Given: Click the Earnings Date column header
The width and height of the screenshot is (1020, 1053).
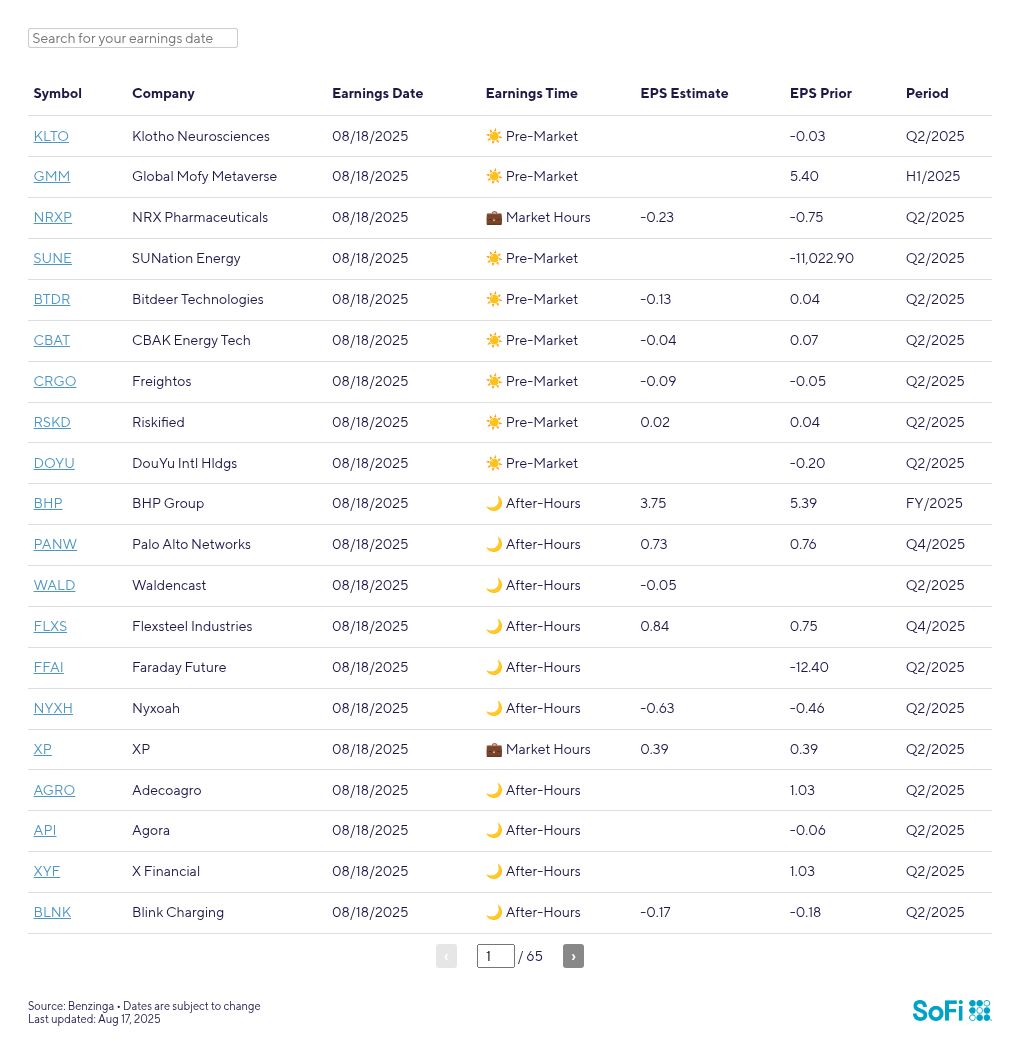Looking at the screenshot, I should 377,93.
